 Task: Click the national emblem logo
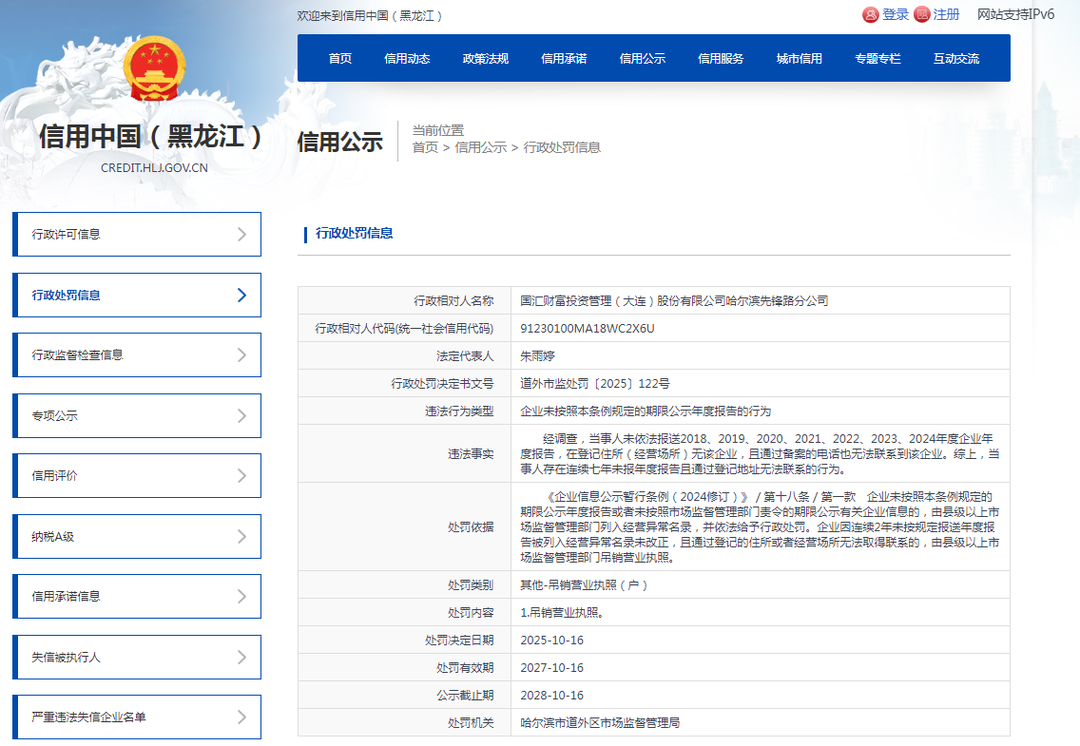[154, 70]
